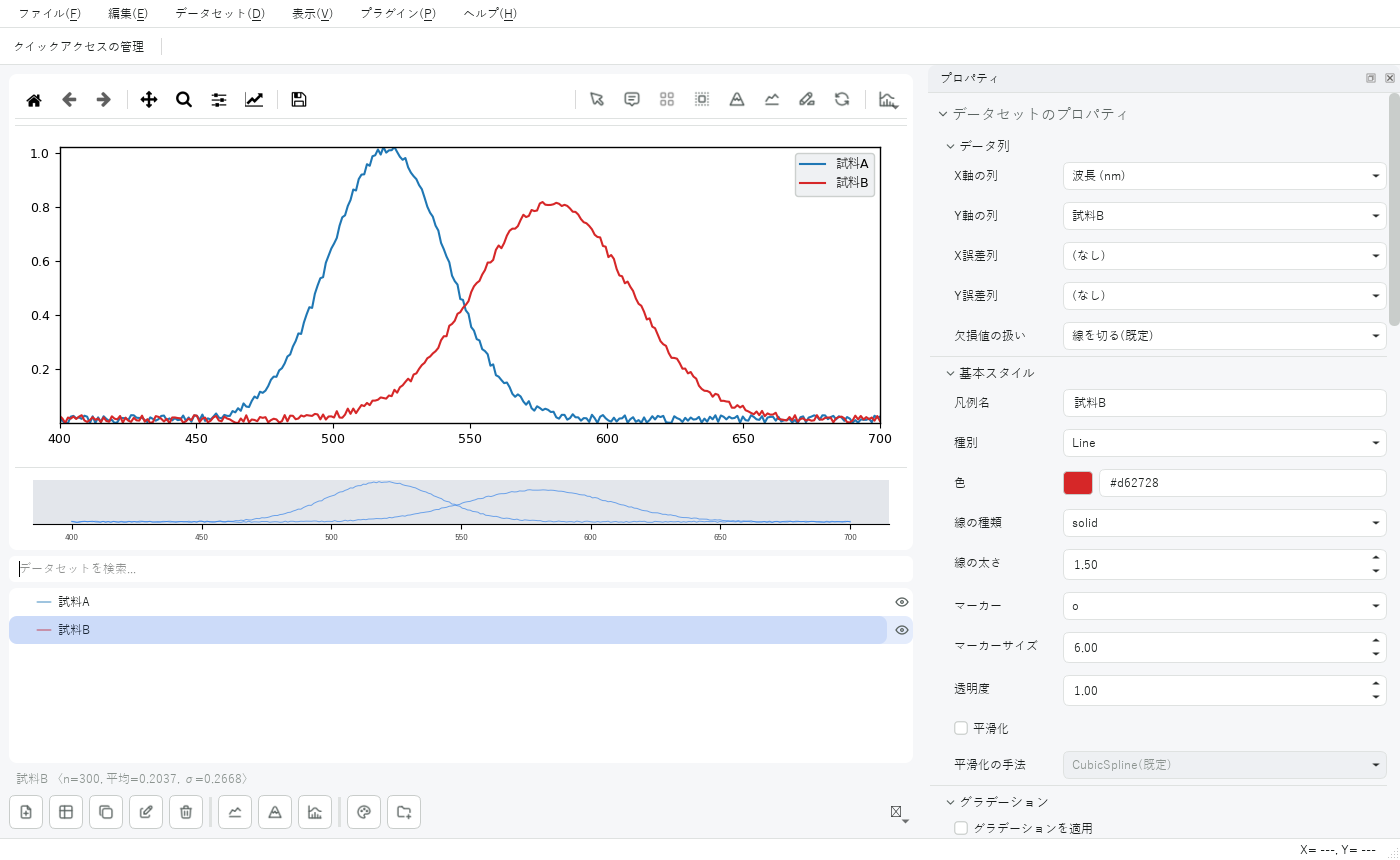The width and height of the screenshot is (1400, 860).
Task: Click the trash delete dataset button
Action: click(x=186, y=812)
